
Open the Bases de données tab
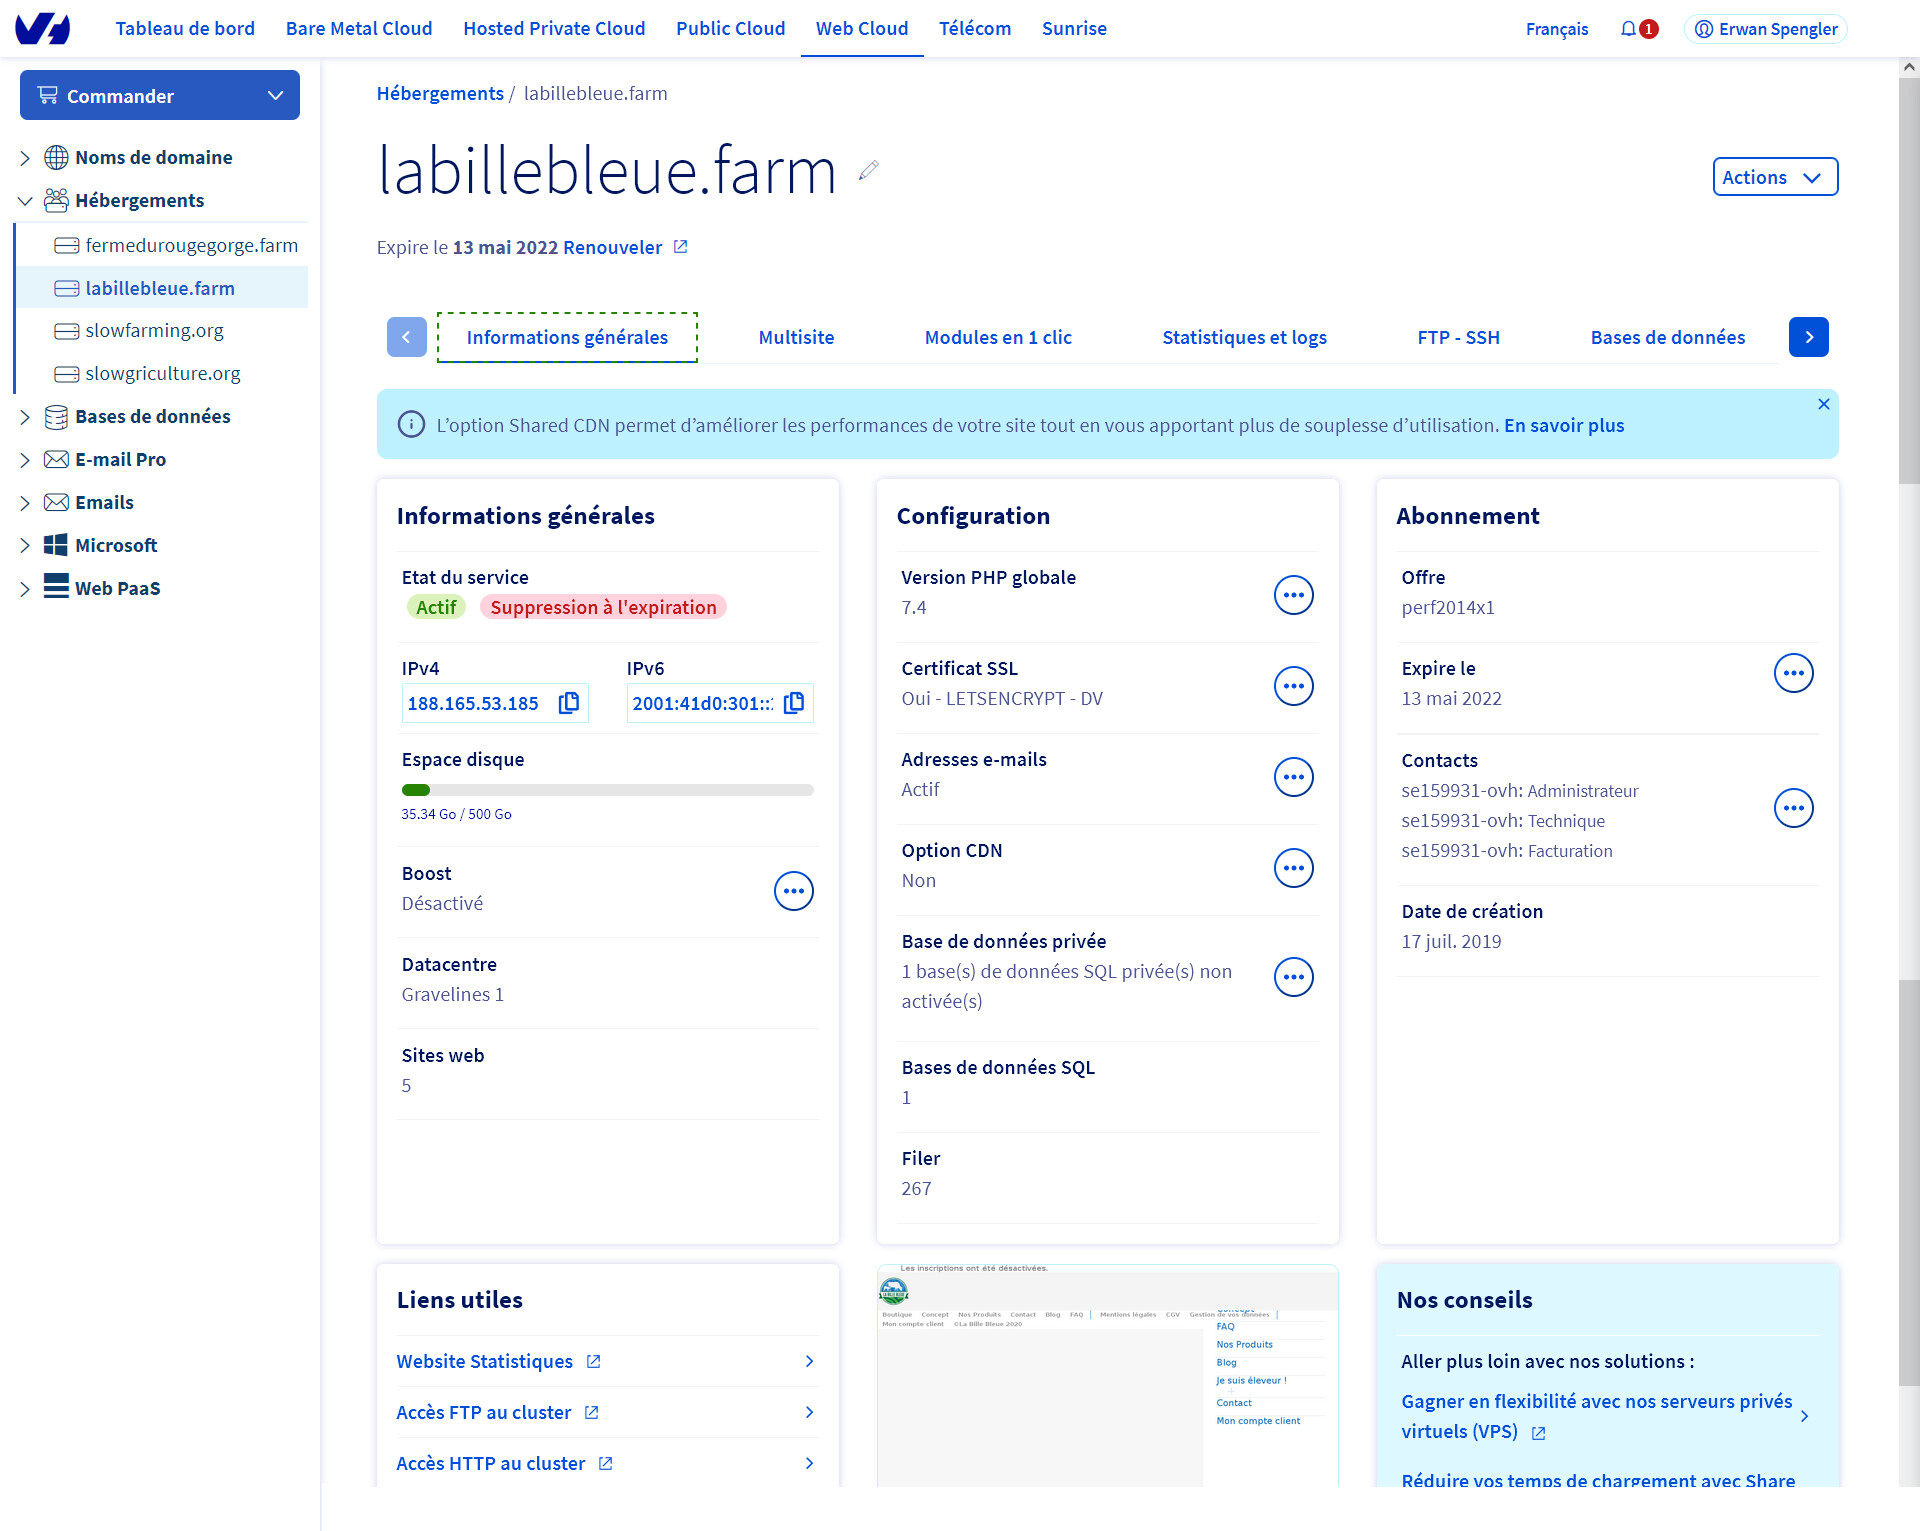click(x=1668, y=337)
